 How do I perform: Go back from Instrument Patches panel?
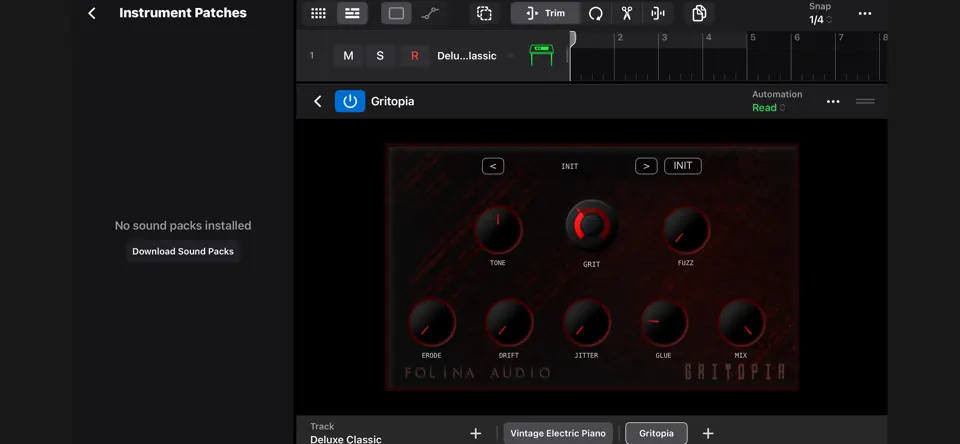[x=92, y=13]
